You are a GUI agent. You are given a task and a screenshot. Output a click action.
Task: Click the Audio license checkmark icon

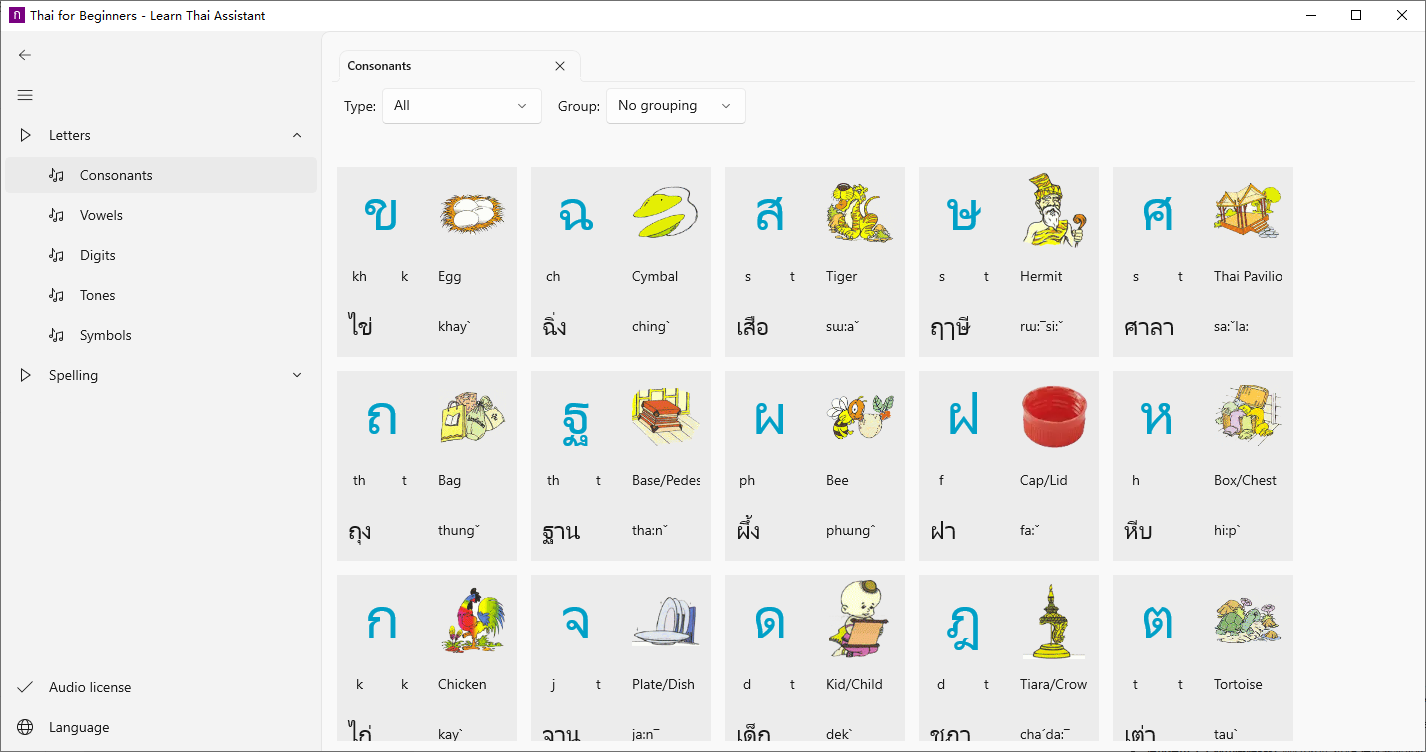(25, 687)
